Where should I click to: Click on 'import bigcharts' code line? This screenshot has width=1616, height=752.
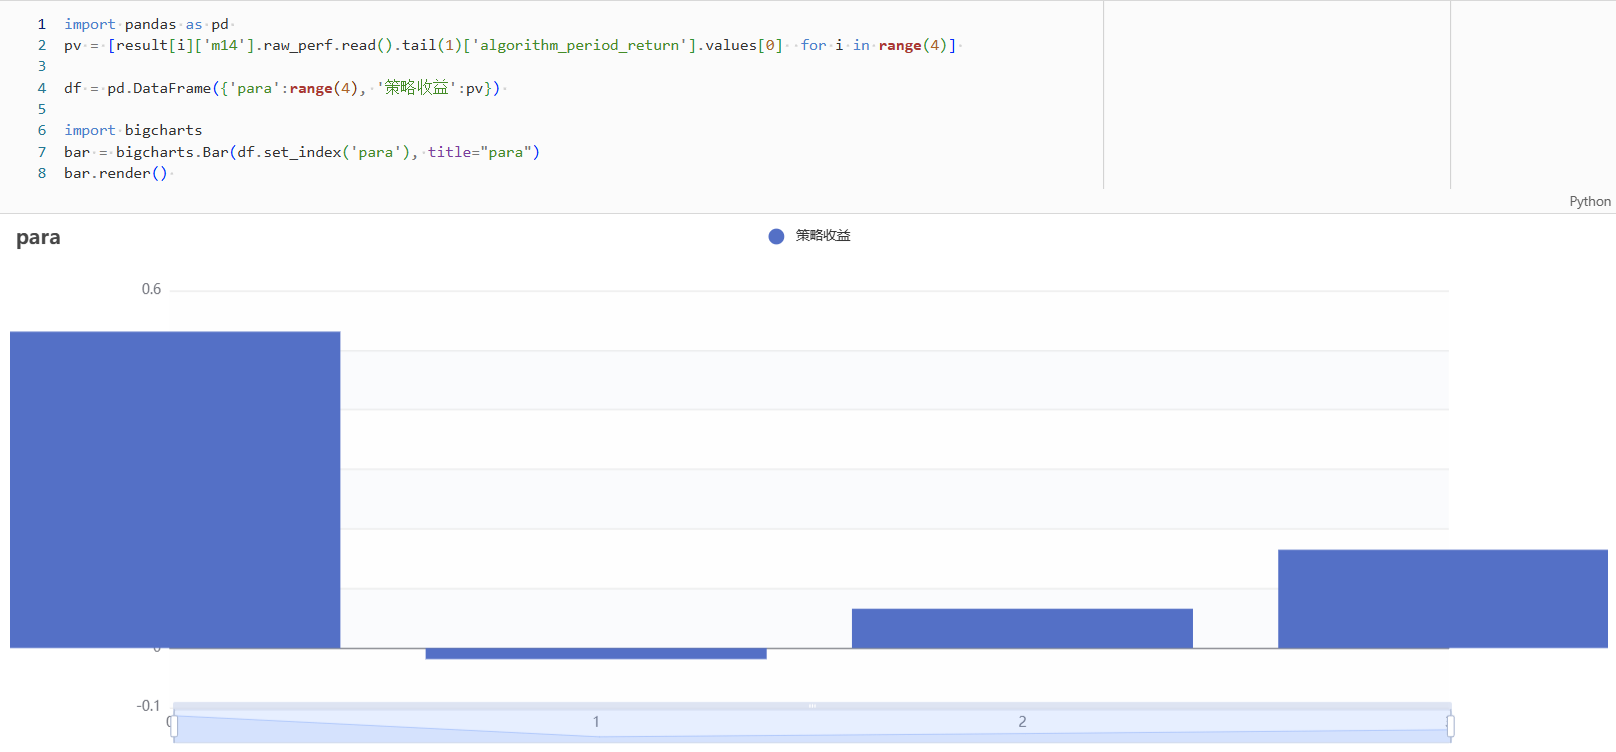tap(133, 130)
